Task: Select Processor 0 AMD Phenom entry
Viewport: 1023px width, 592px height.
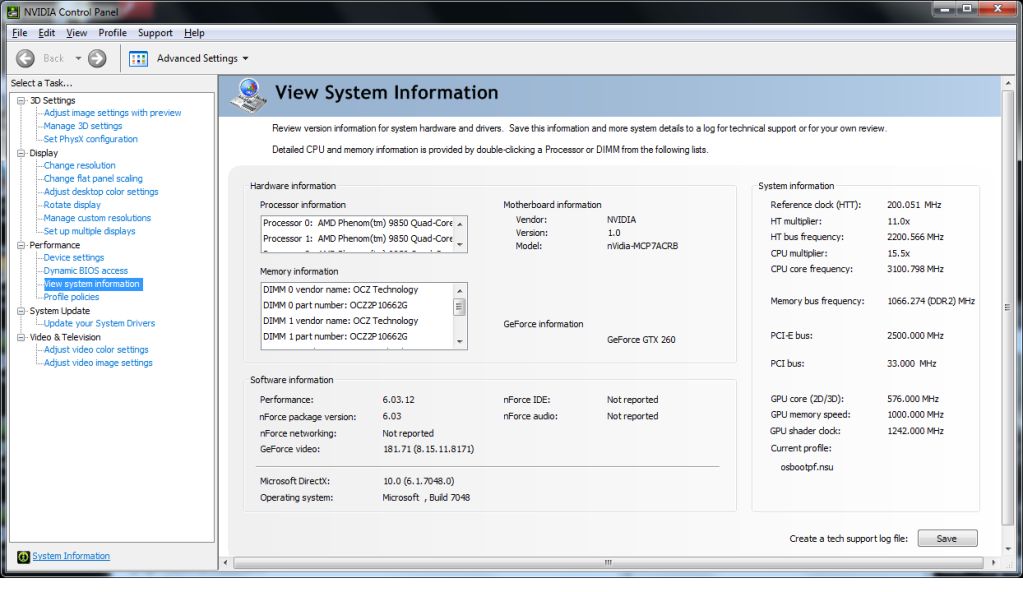Action: tap(358, 223)
